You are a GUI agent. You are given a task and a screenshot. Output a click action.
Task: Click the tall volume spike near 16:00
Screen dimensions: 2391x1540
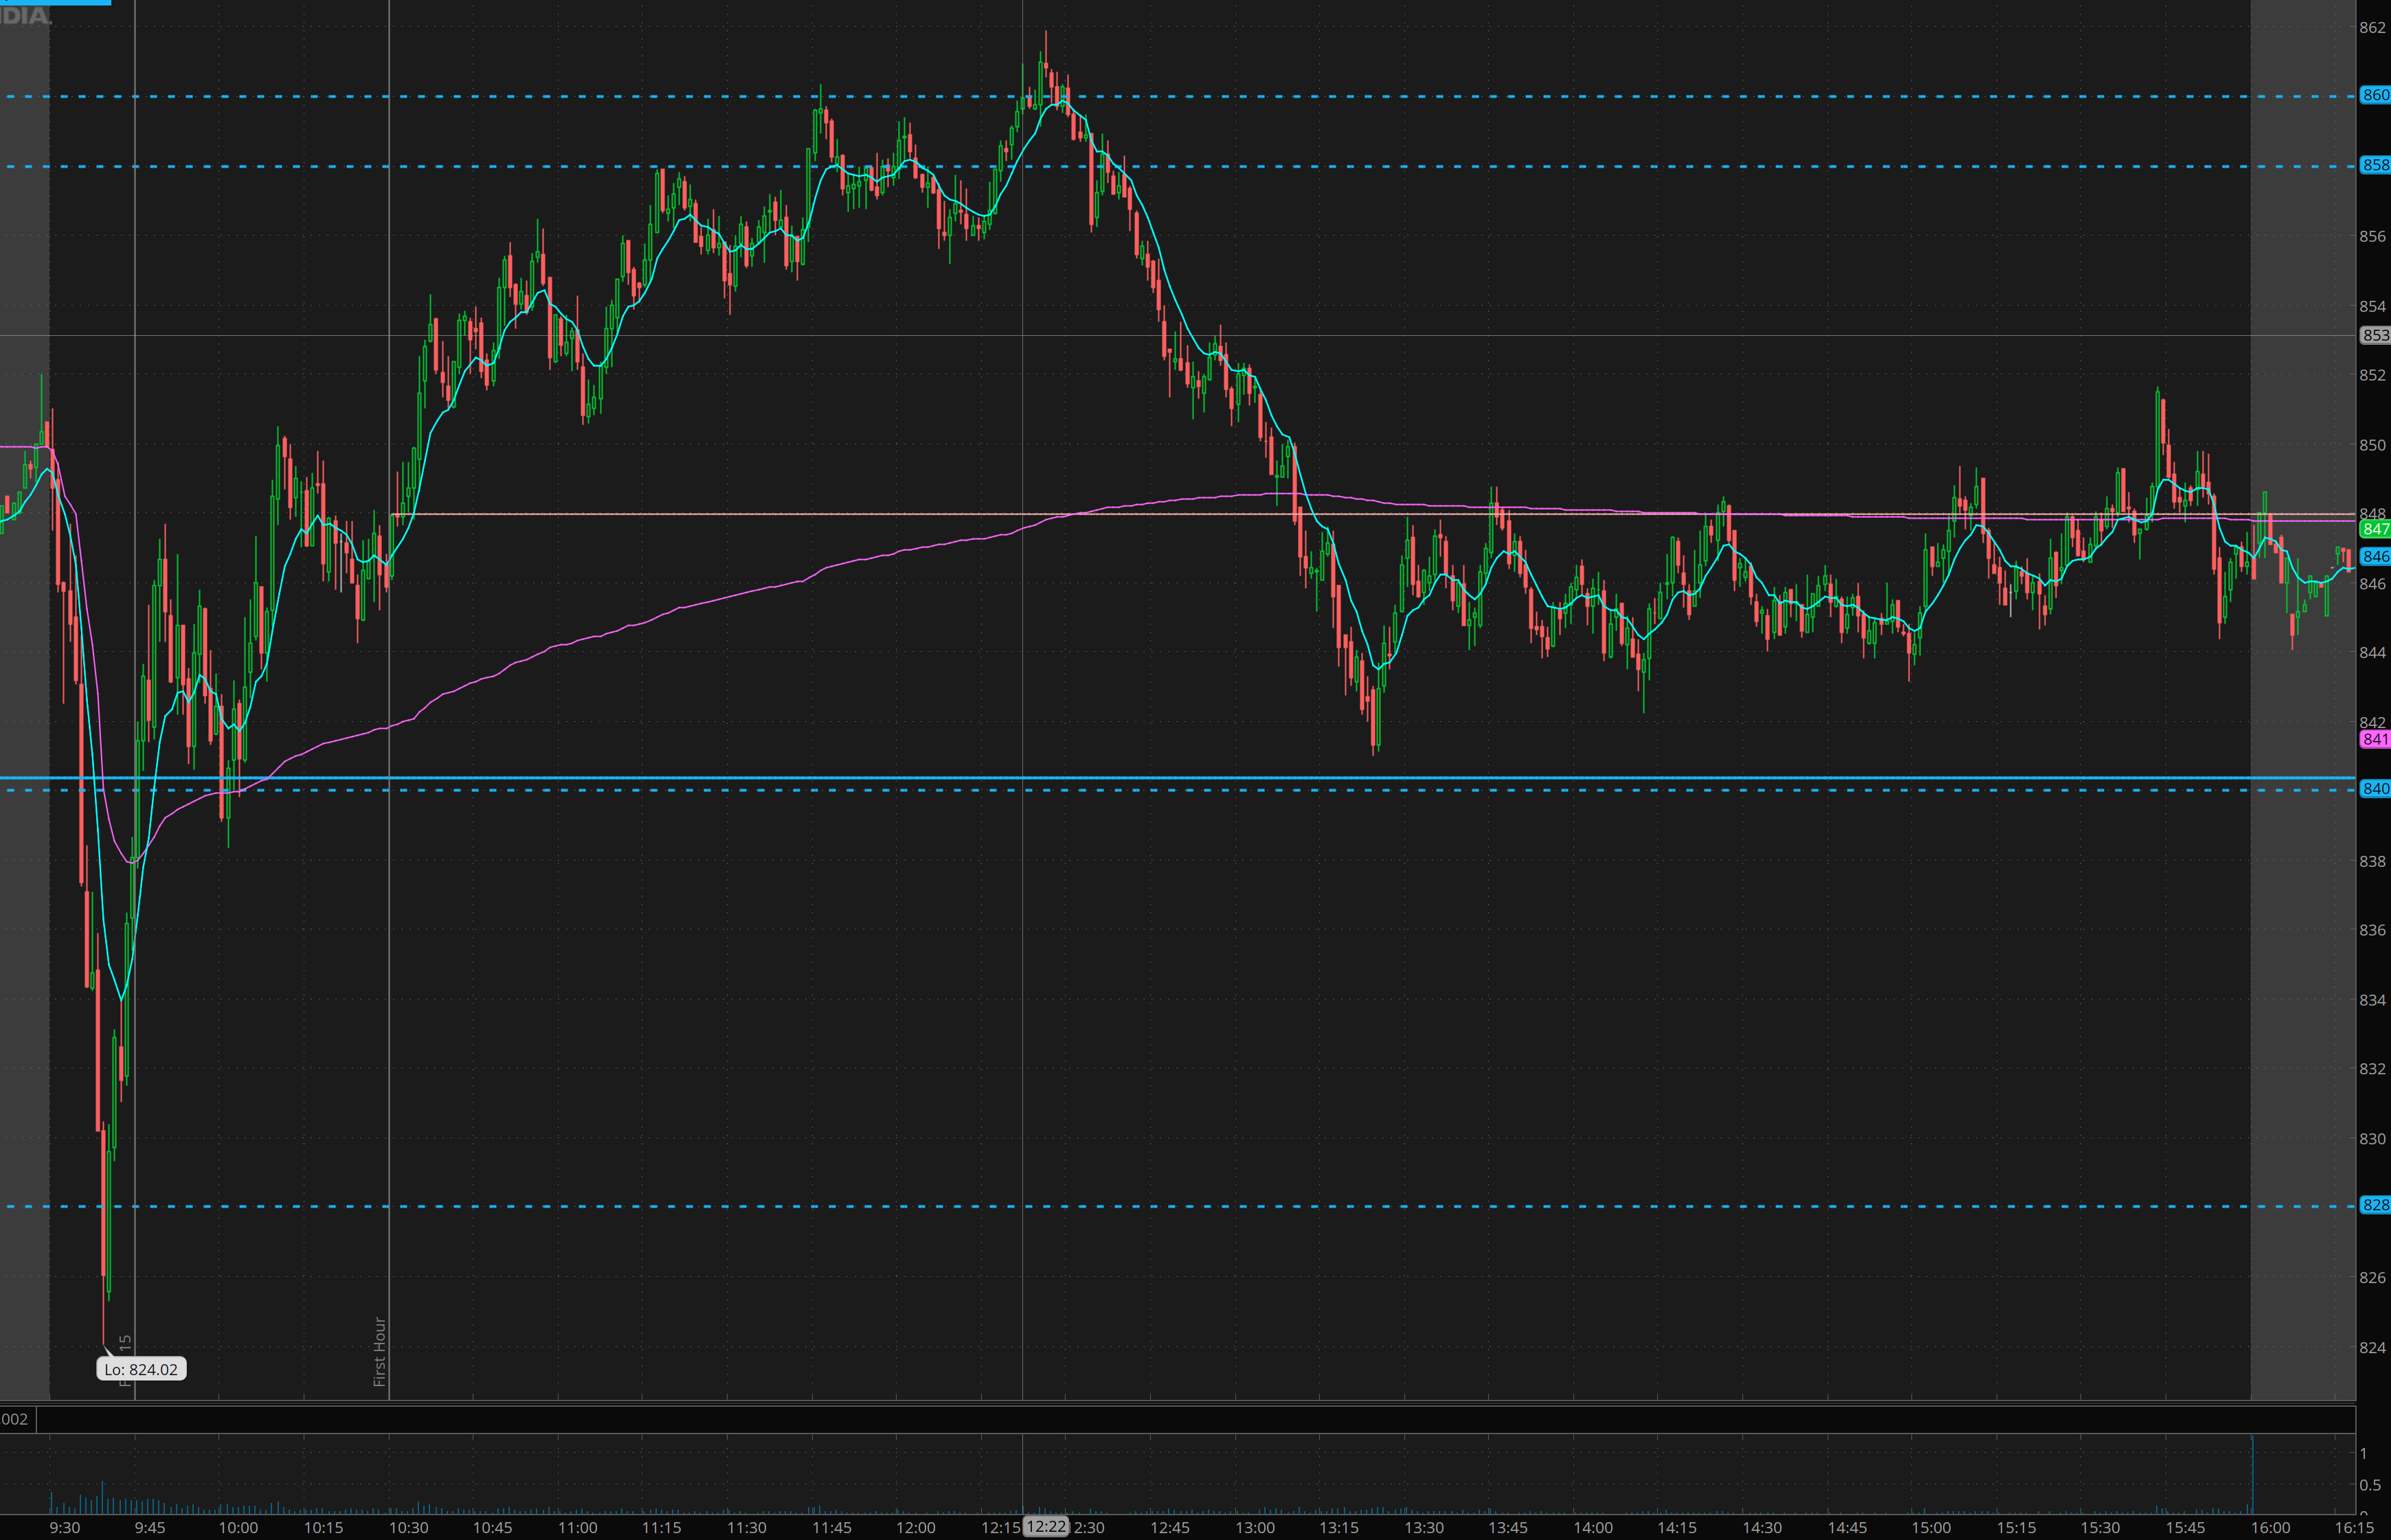tap(2252, 1475)
